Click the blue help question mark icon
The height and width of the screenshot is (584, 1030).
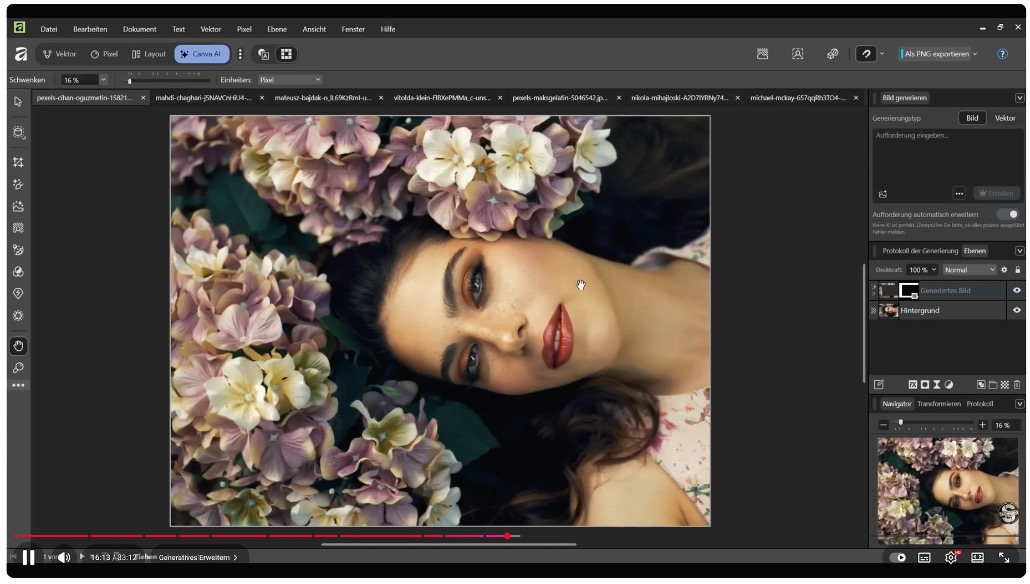(1002, 54)
